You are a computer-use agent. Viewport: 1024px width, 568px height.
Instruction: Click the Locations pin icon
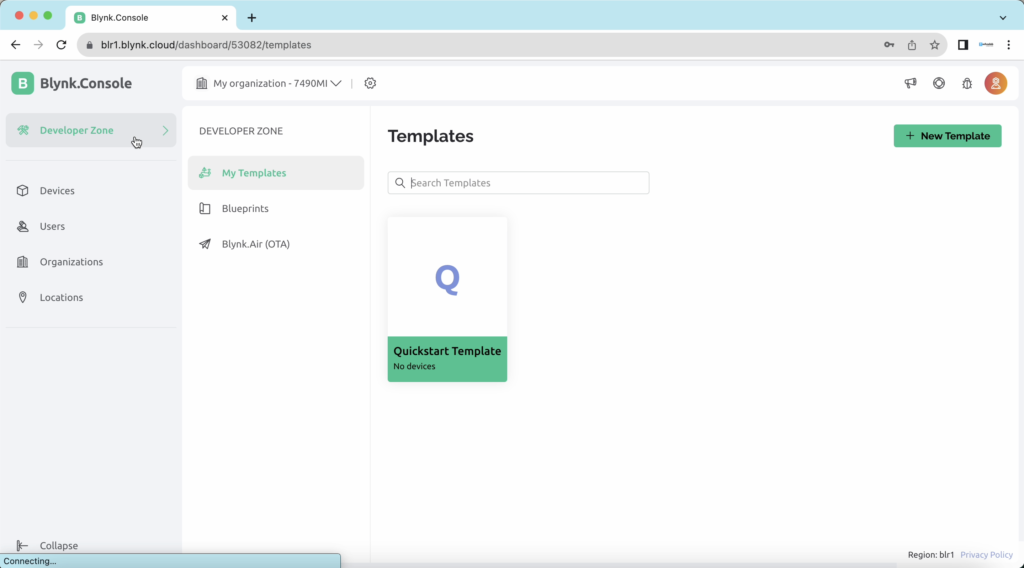point(23,297)
